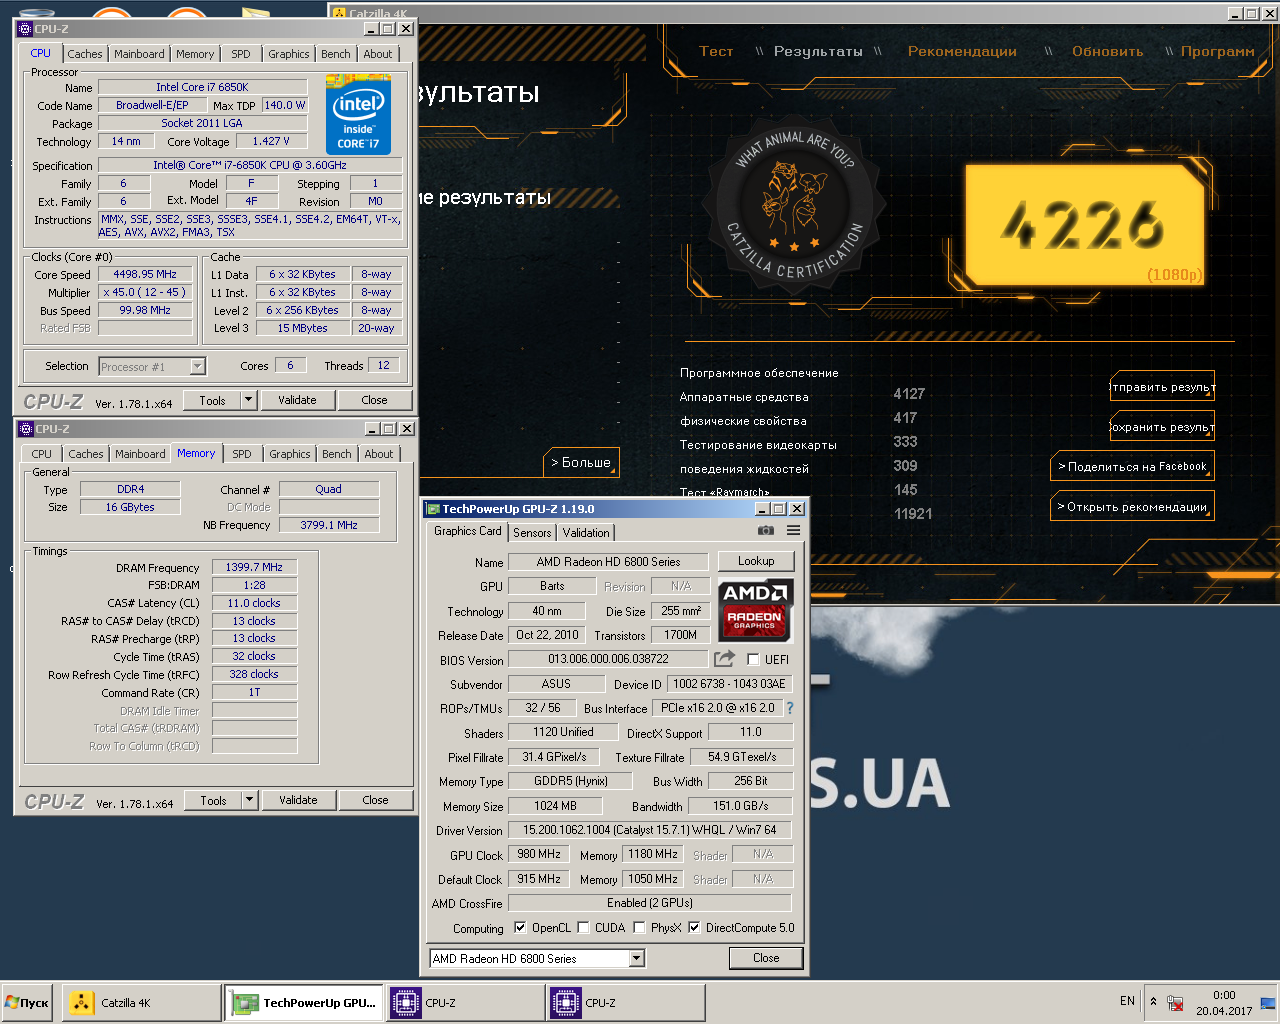Open CPU tab in bottom CPU-Z window

coord(42,454)
